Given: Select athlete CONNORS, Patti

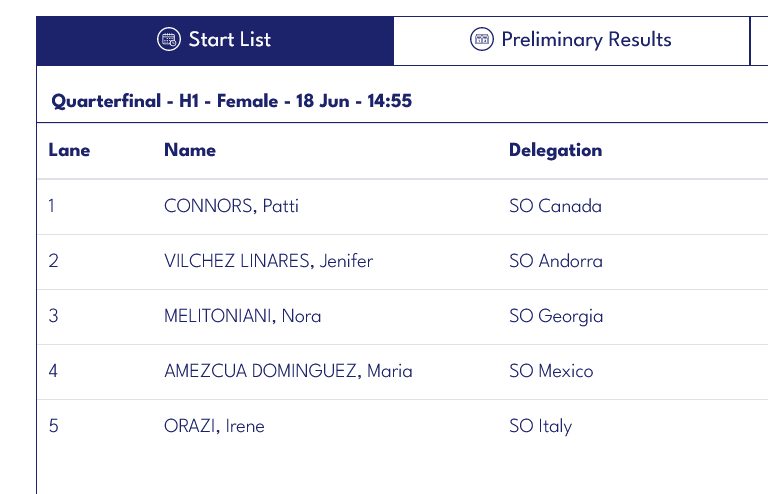Looking at the screenshot, I should [x=231, y=206].
